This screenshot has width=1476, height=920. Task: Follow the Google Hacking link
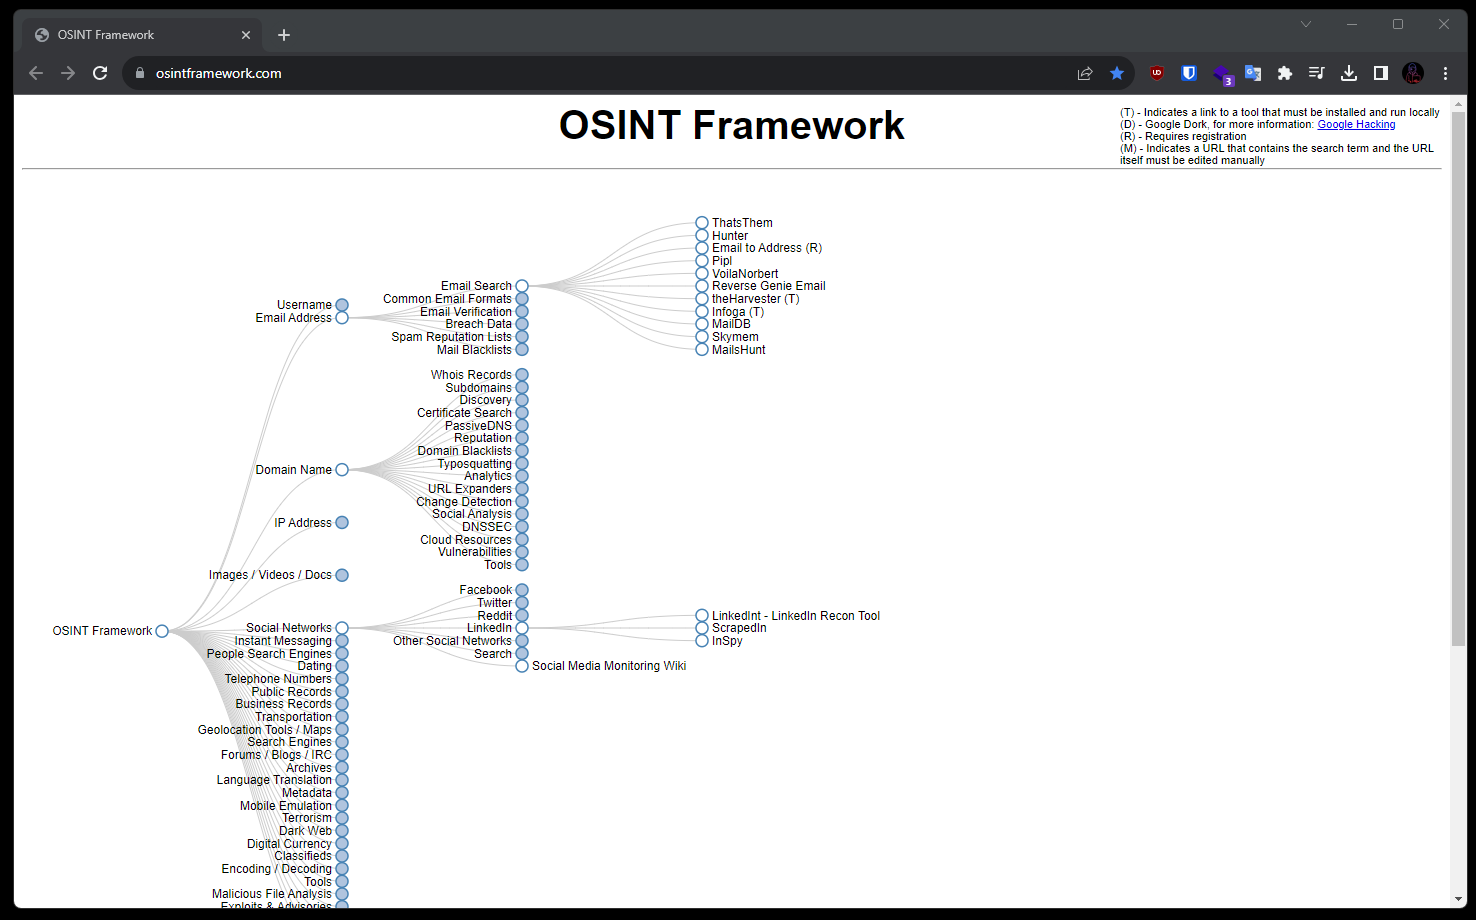point(1356,124)
